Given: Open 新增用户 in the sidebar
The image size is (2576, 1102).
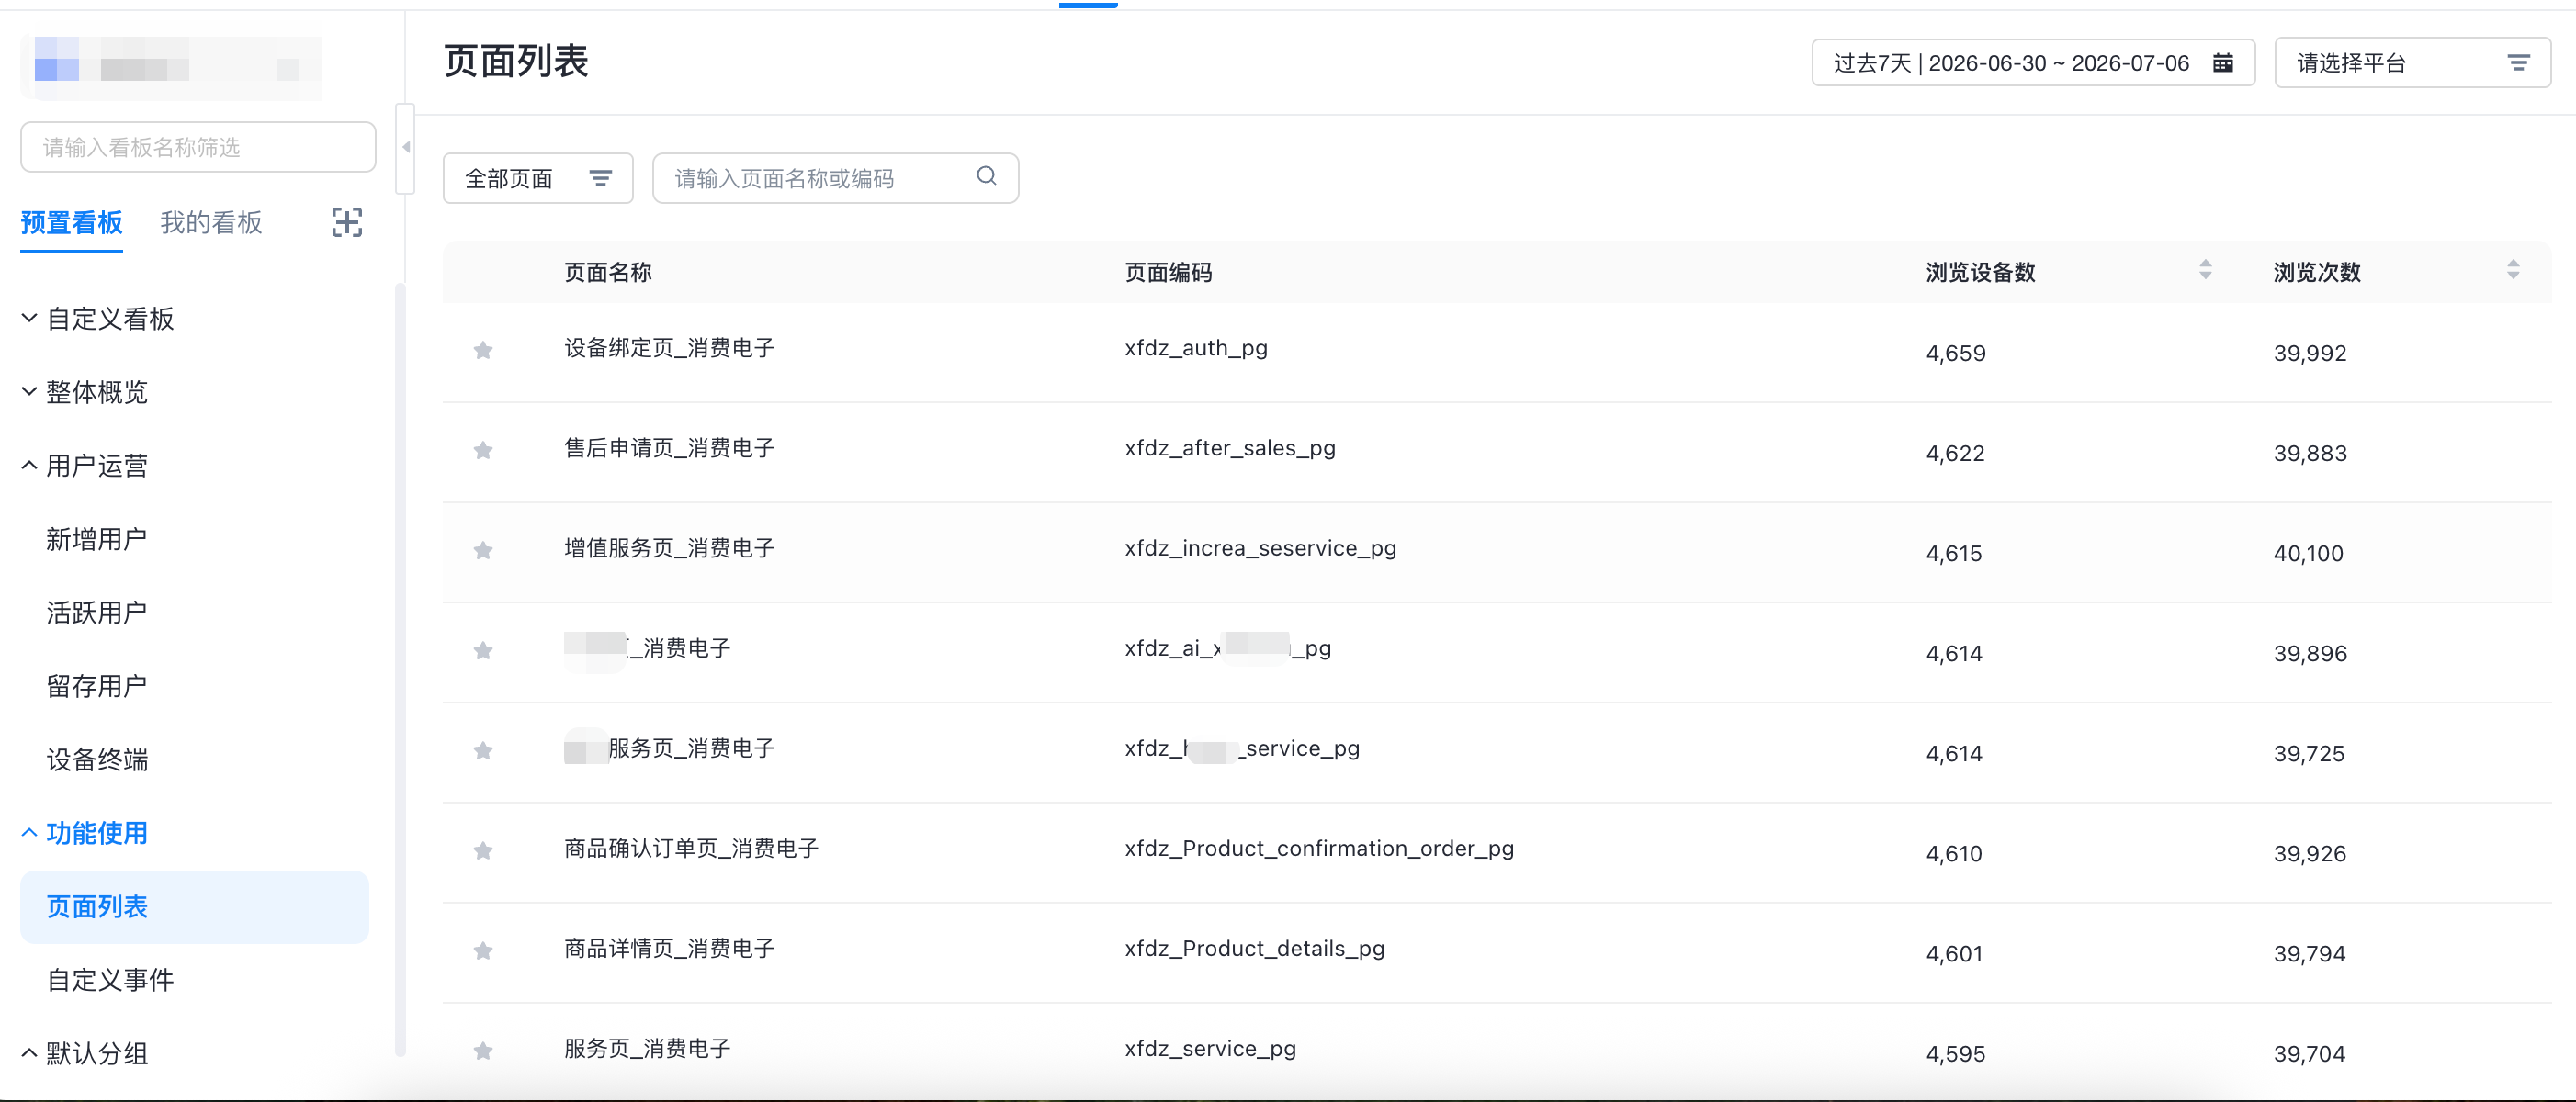Looking at the screenshot, I should click(x=97, y=539).
